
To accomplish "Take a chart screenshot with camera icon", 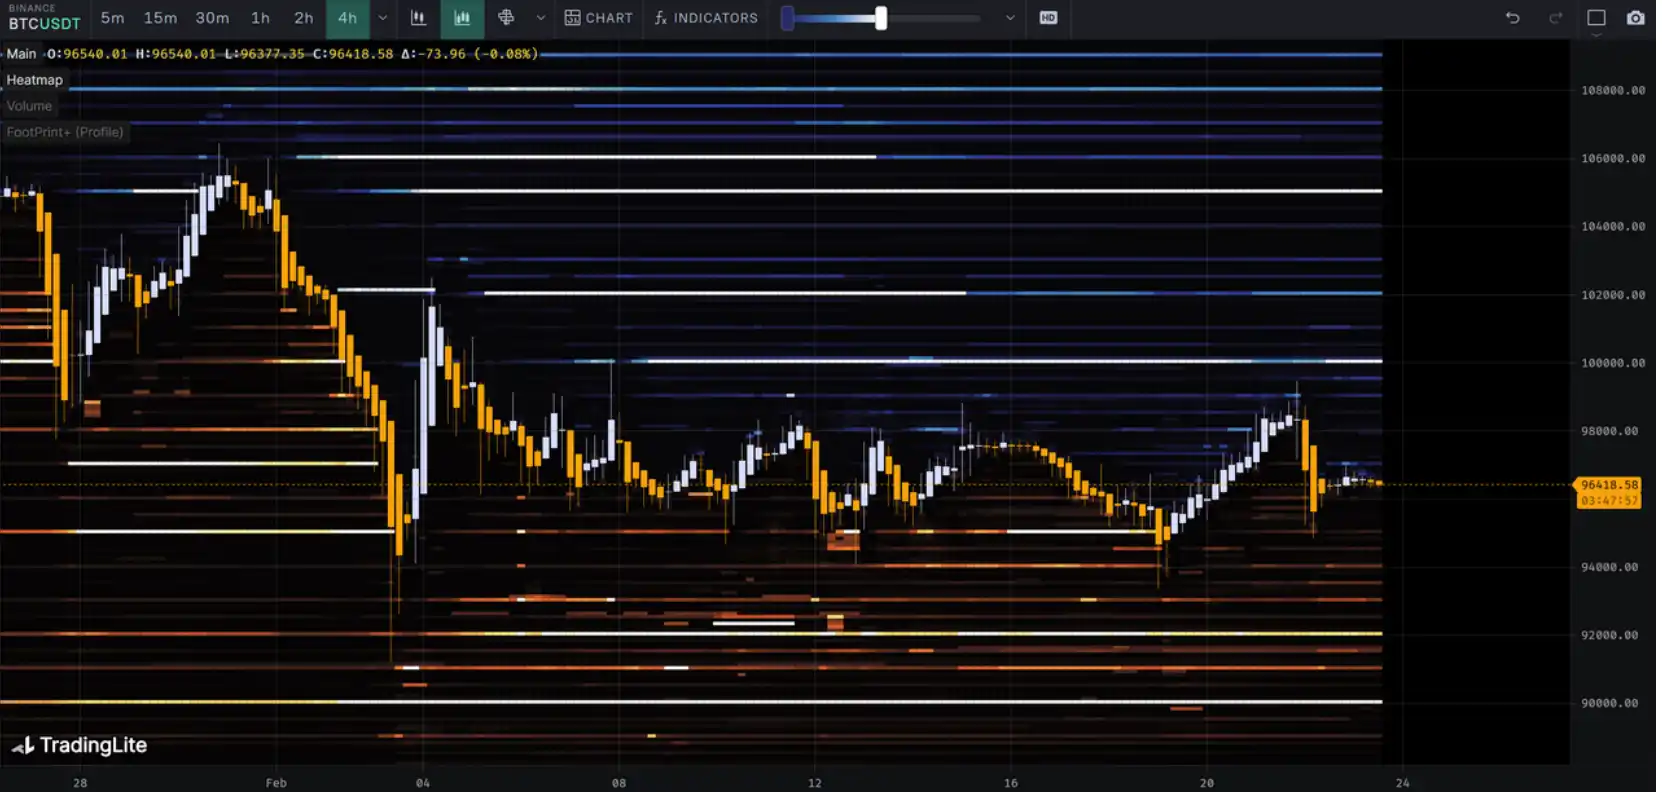I will click(1635, 18).
